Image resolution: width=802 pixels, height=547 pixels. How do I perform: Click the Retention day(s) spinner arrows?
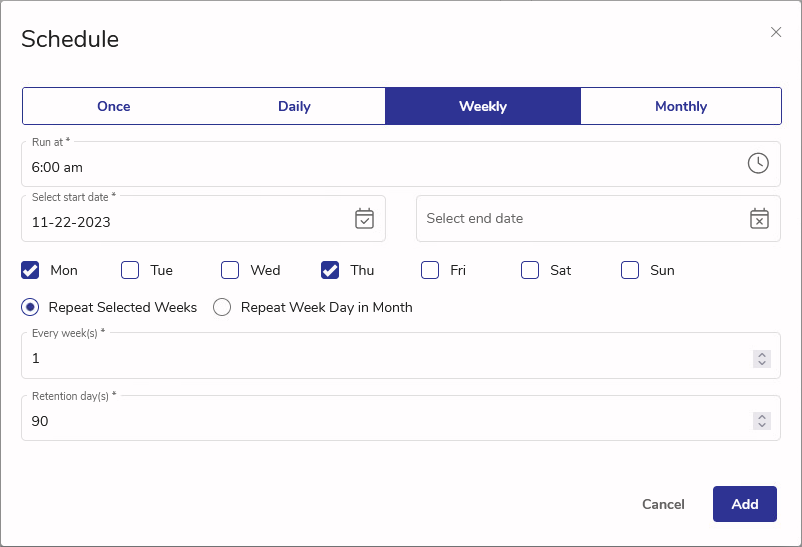[762, 421]
